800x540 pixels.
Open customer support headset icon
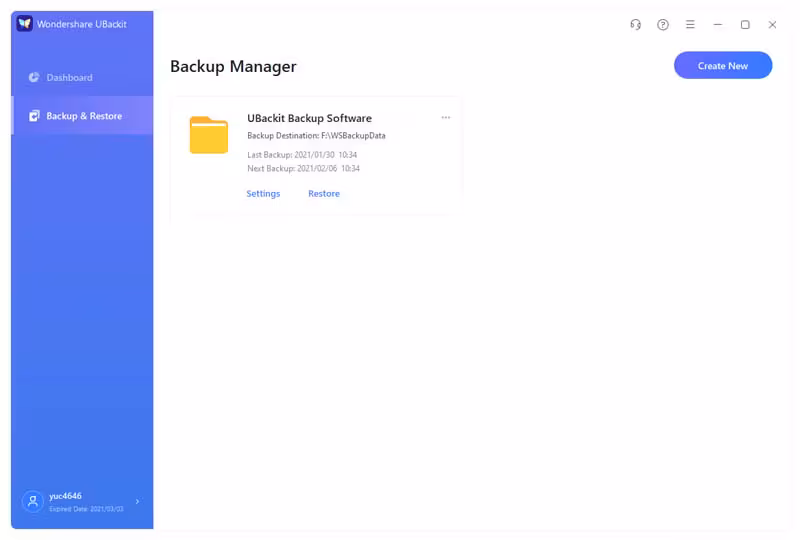click(x=636, y=24)
